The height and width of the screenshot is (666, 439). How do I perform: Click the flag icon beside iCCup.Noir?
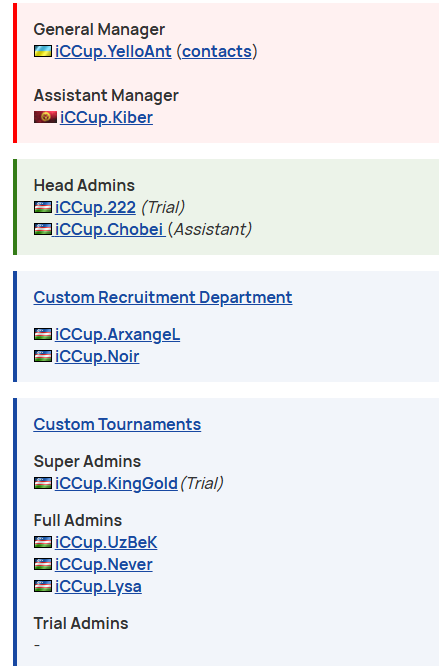coord(43,356)
